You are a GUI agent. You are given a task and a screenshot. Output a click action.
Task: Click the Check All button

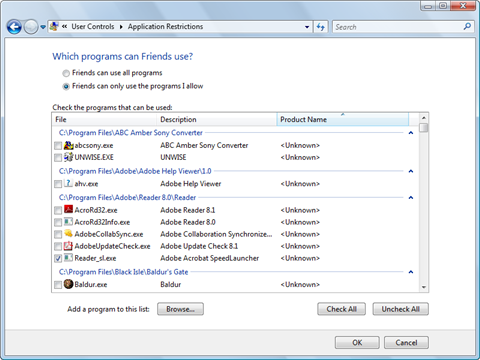pos(341,309)
